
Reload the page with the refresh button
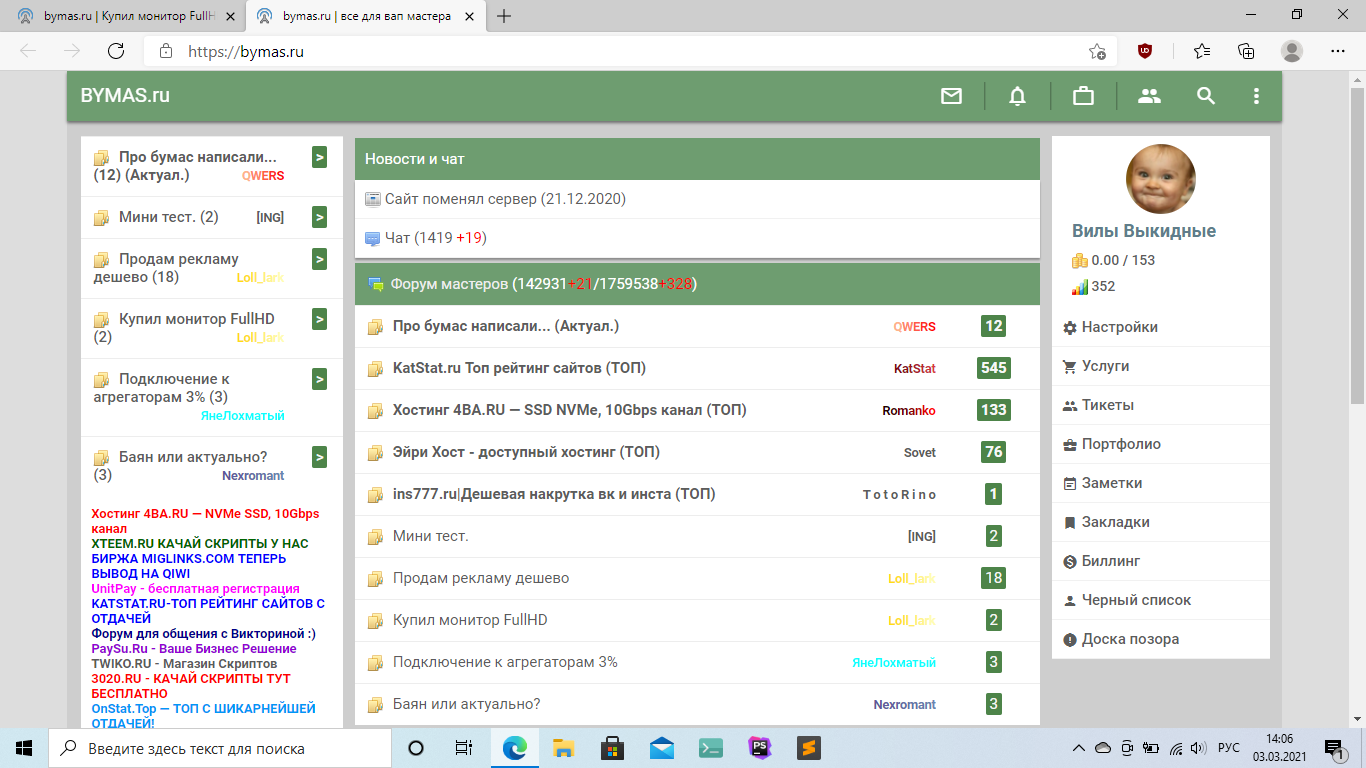pyautogui.click(x=116, y=51)
